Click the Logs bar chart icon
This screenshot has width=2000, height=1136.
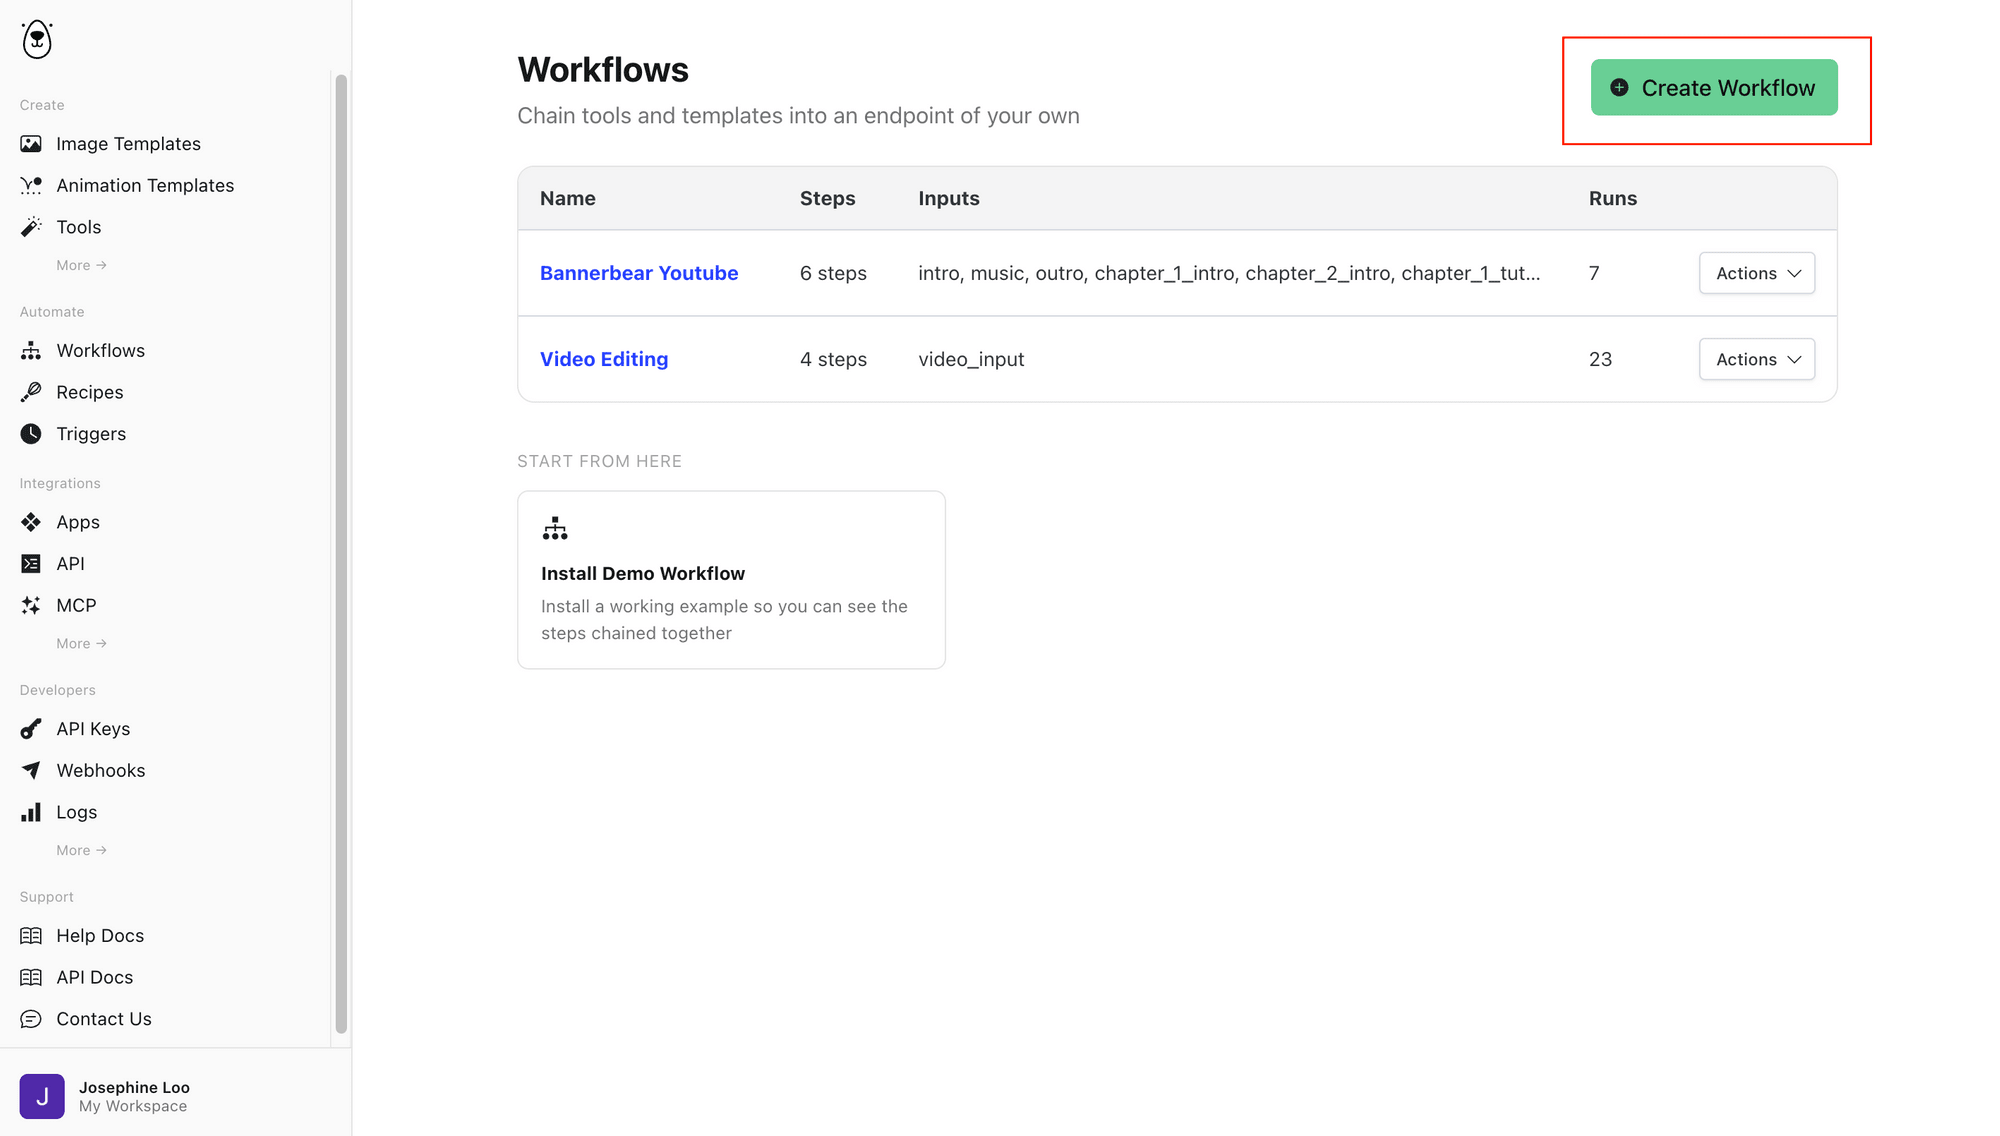[31, 812]
